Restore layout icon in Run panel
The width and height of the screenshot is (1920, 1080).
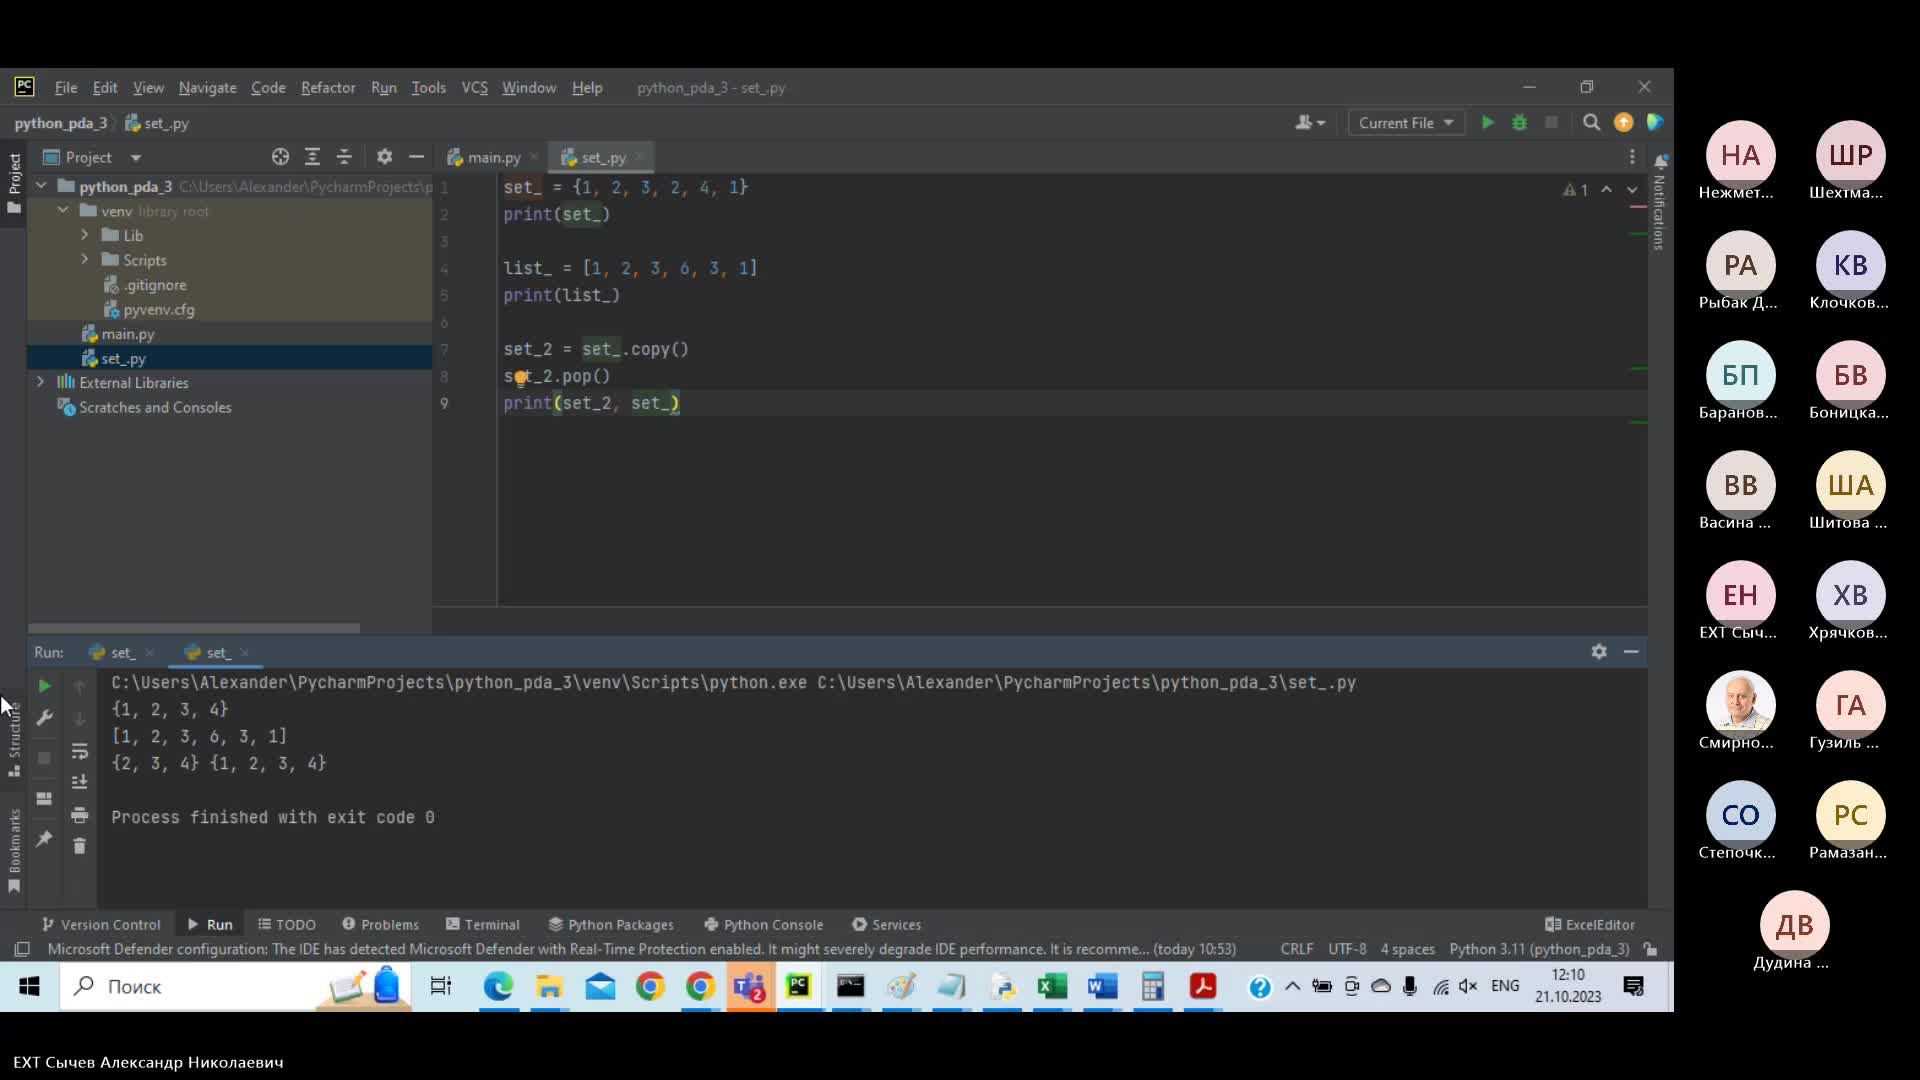coord(44,798)
